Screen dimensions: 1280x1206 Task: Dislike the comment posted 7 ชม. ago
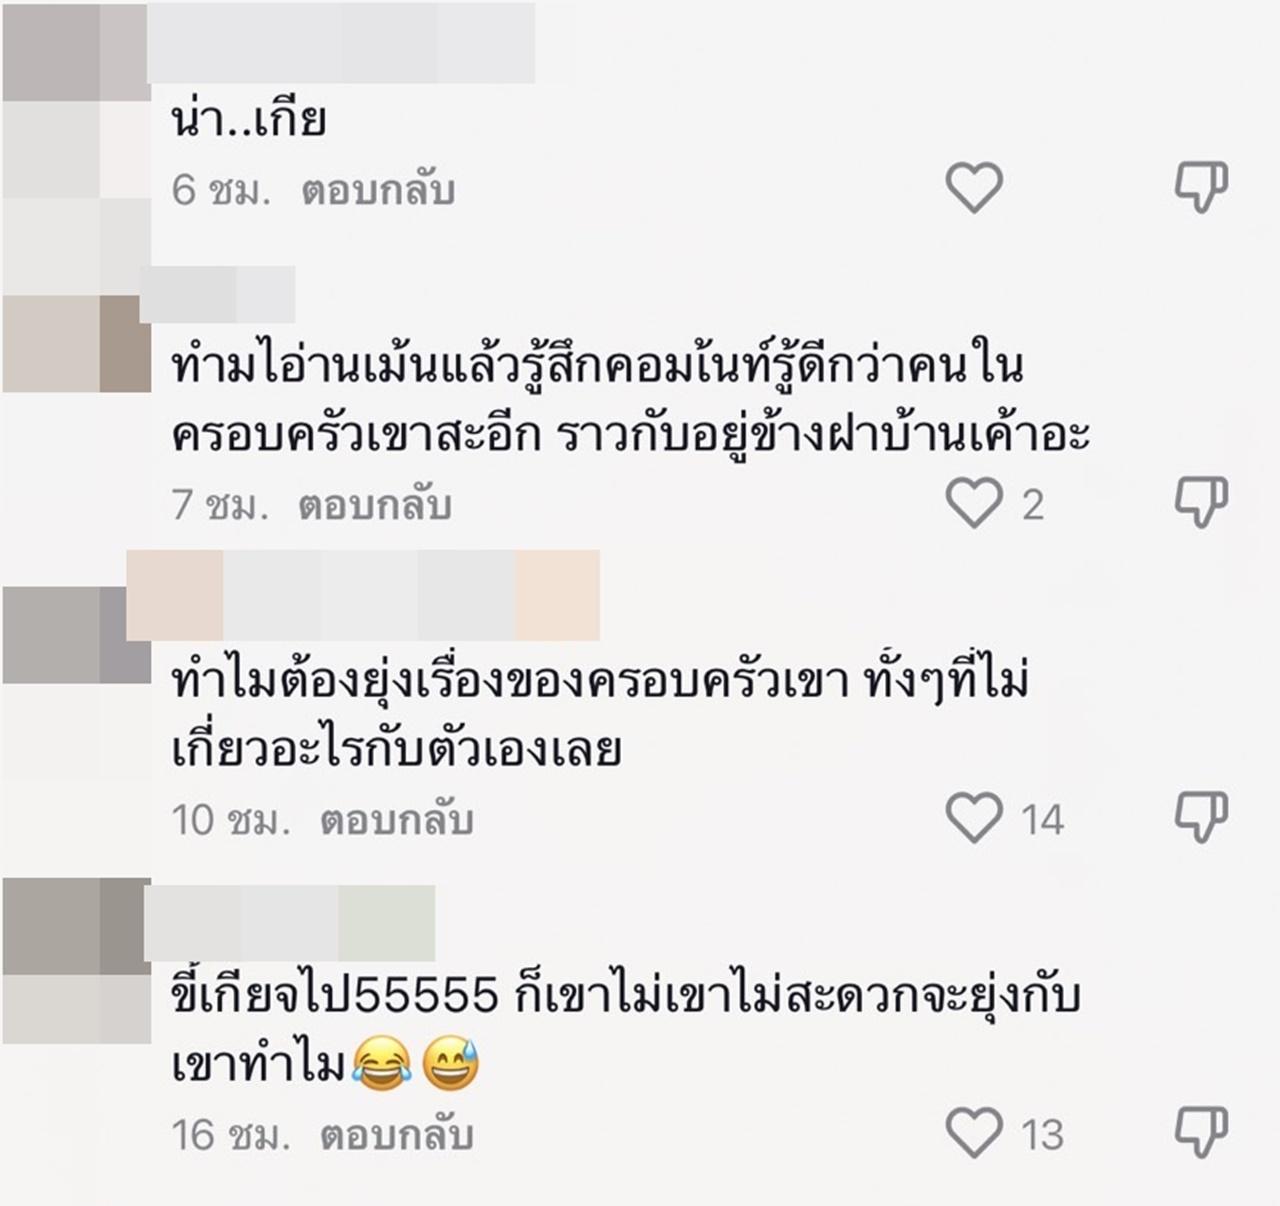pyautogui.click(x=1200, y=502)
